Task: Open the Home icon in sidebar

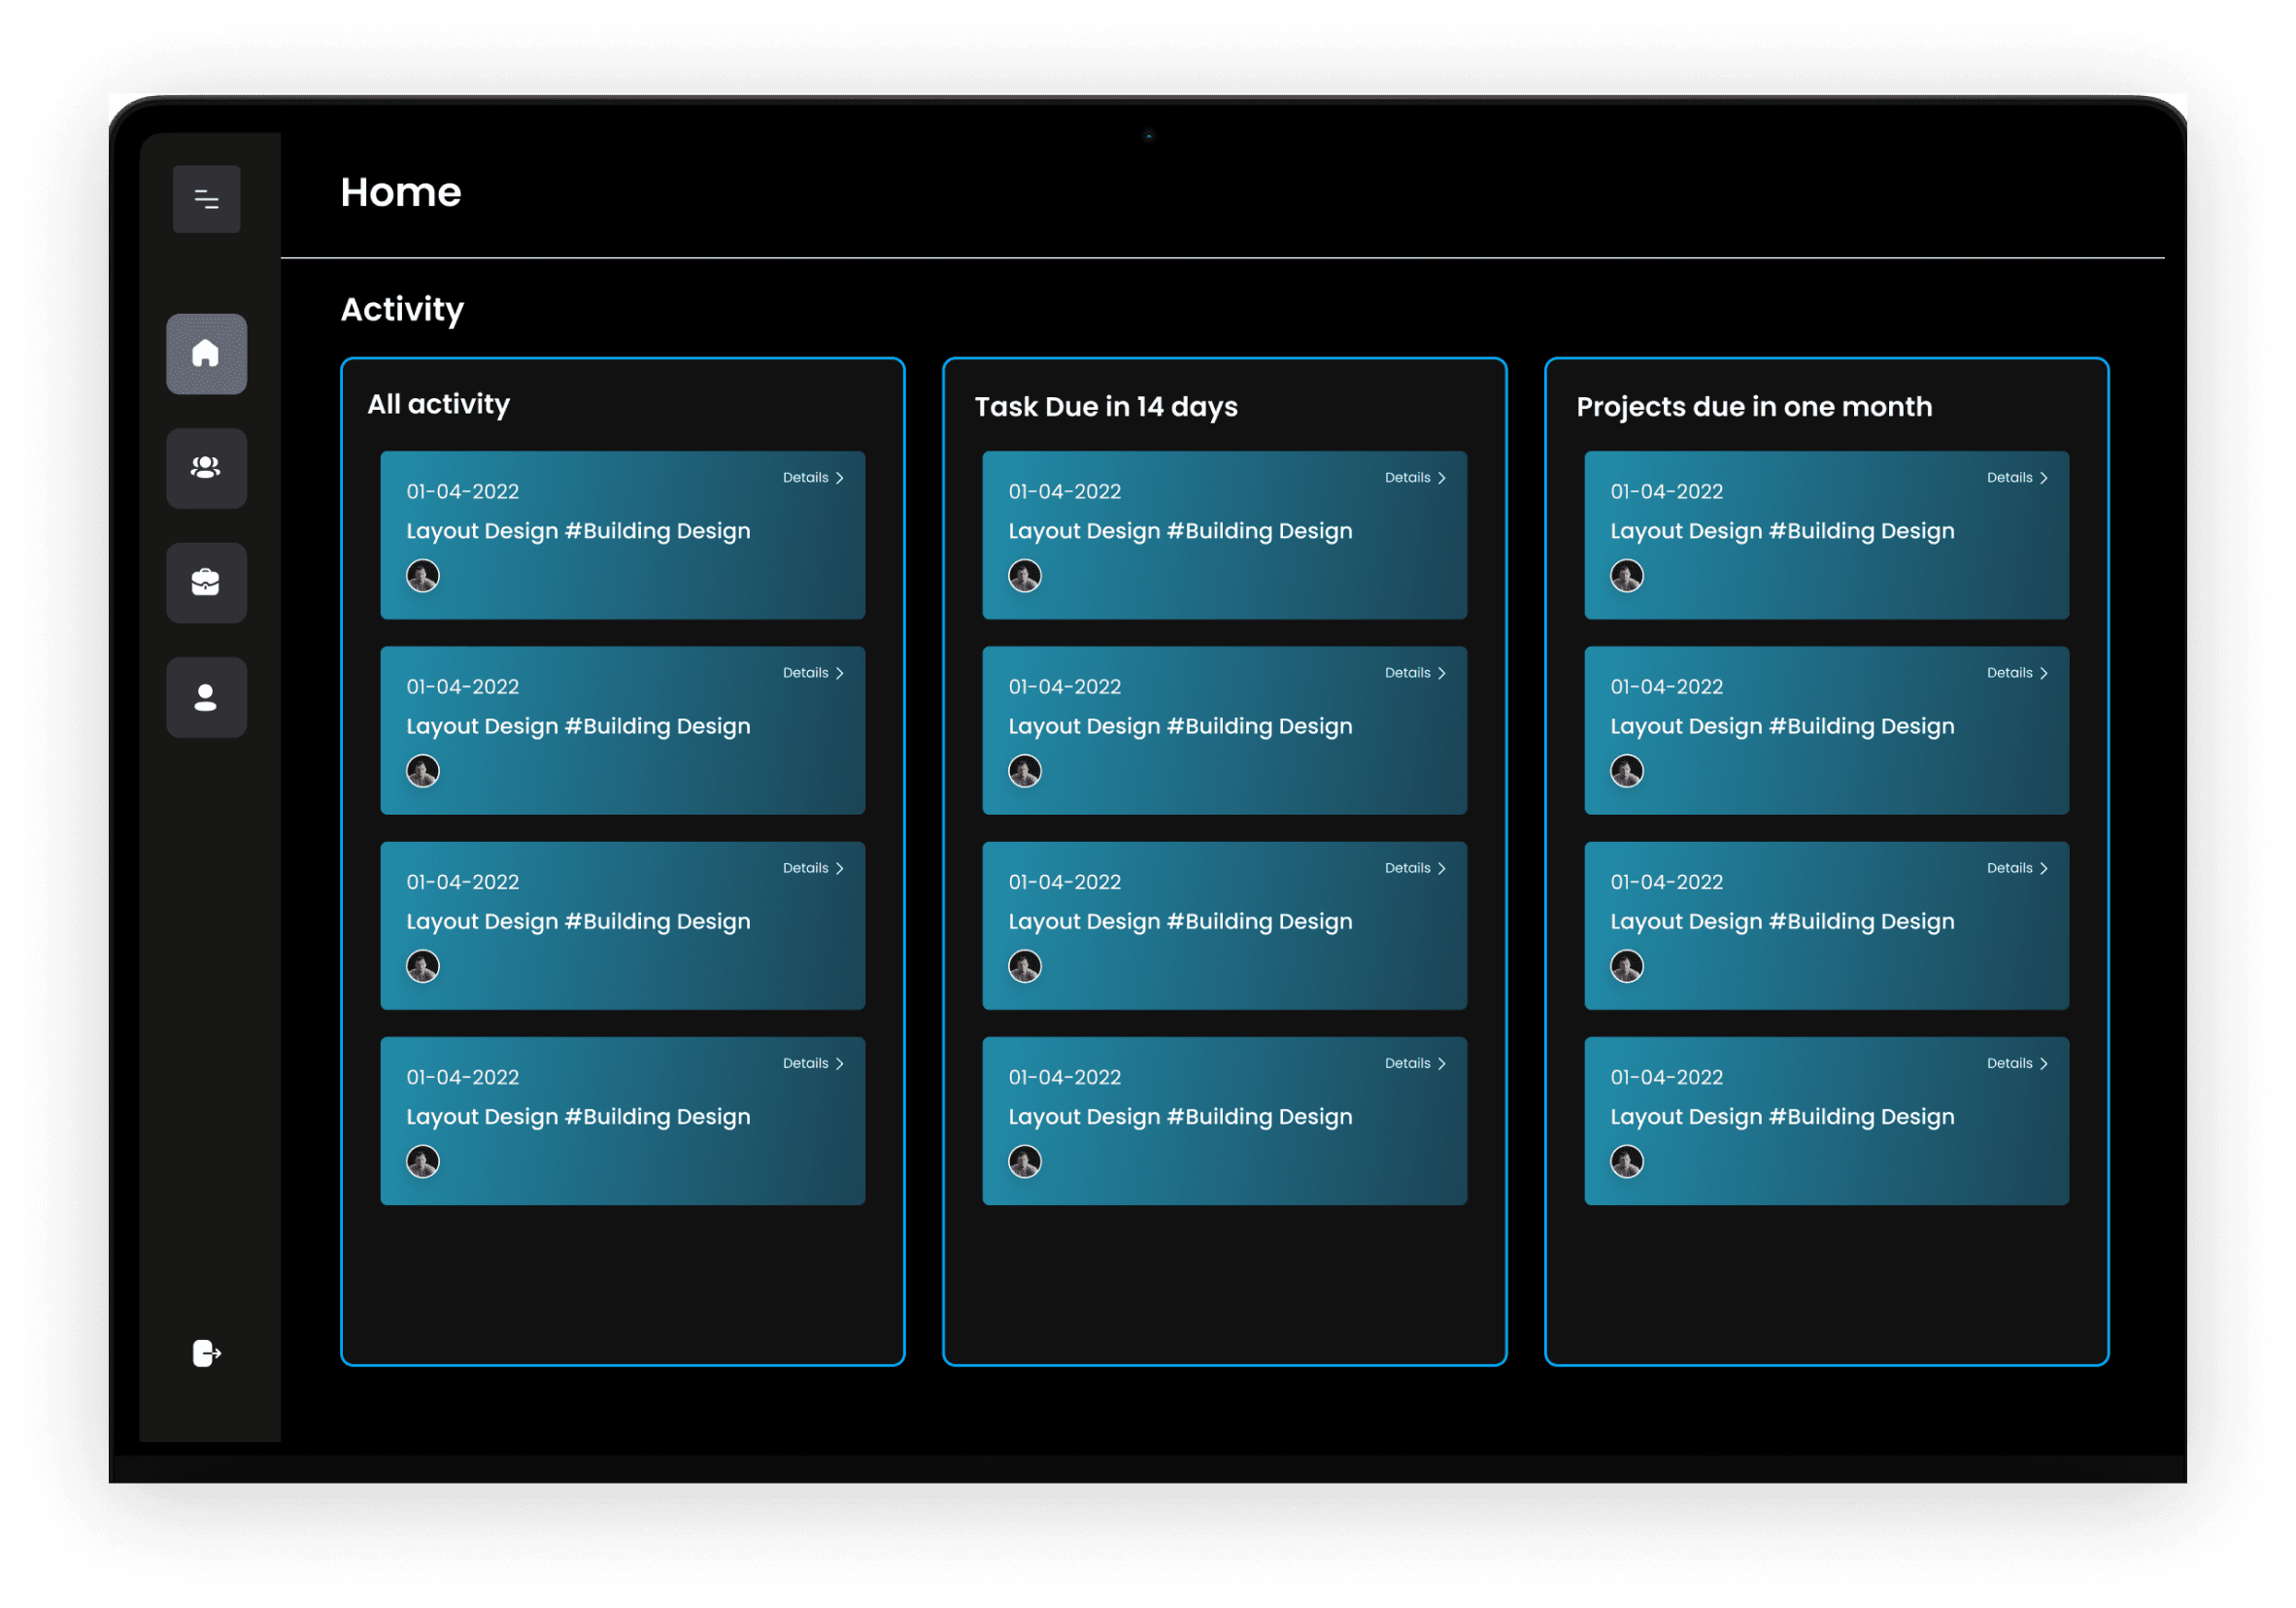Action: pyautogui.click(x=206, y=354)
